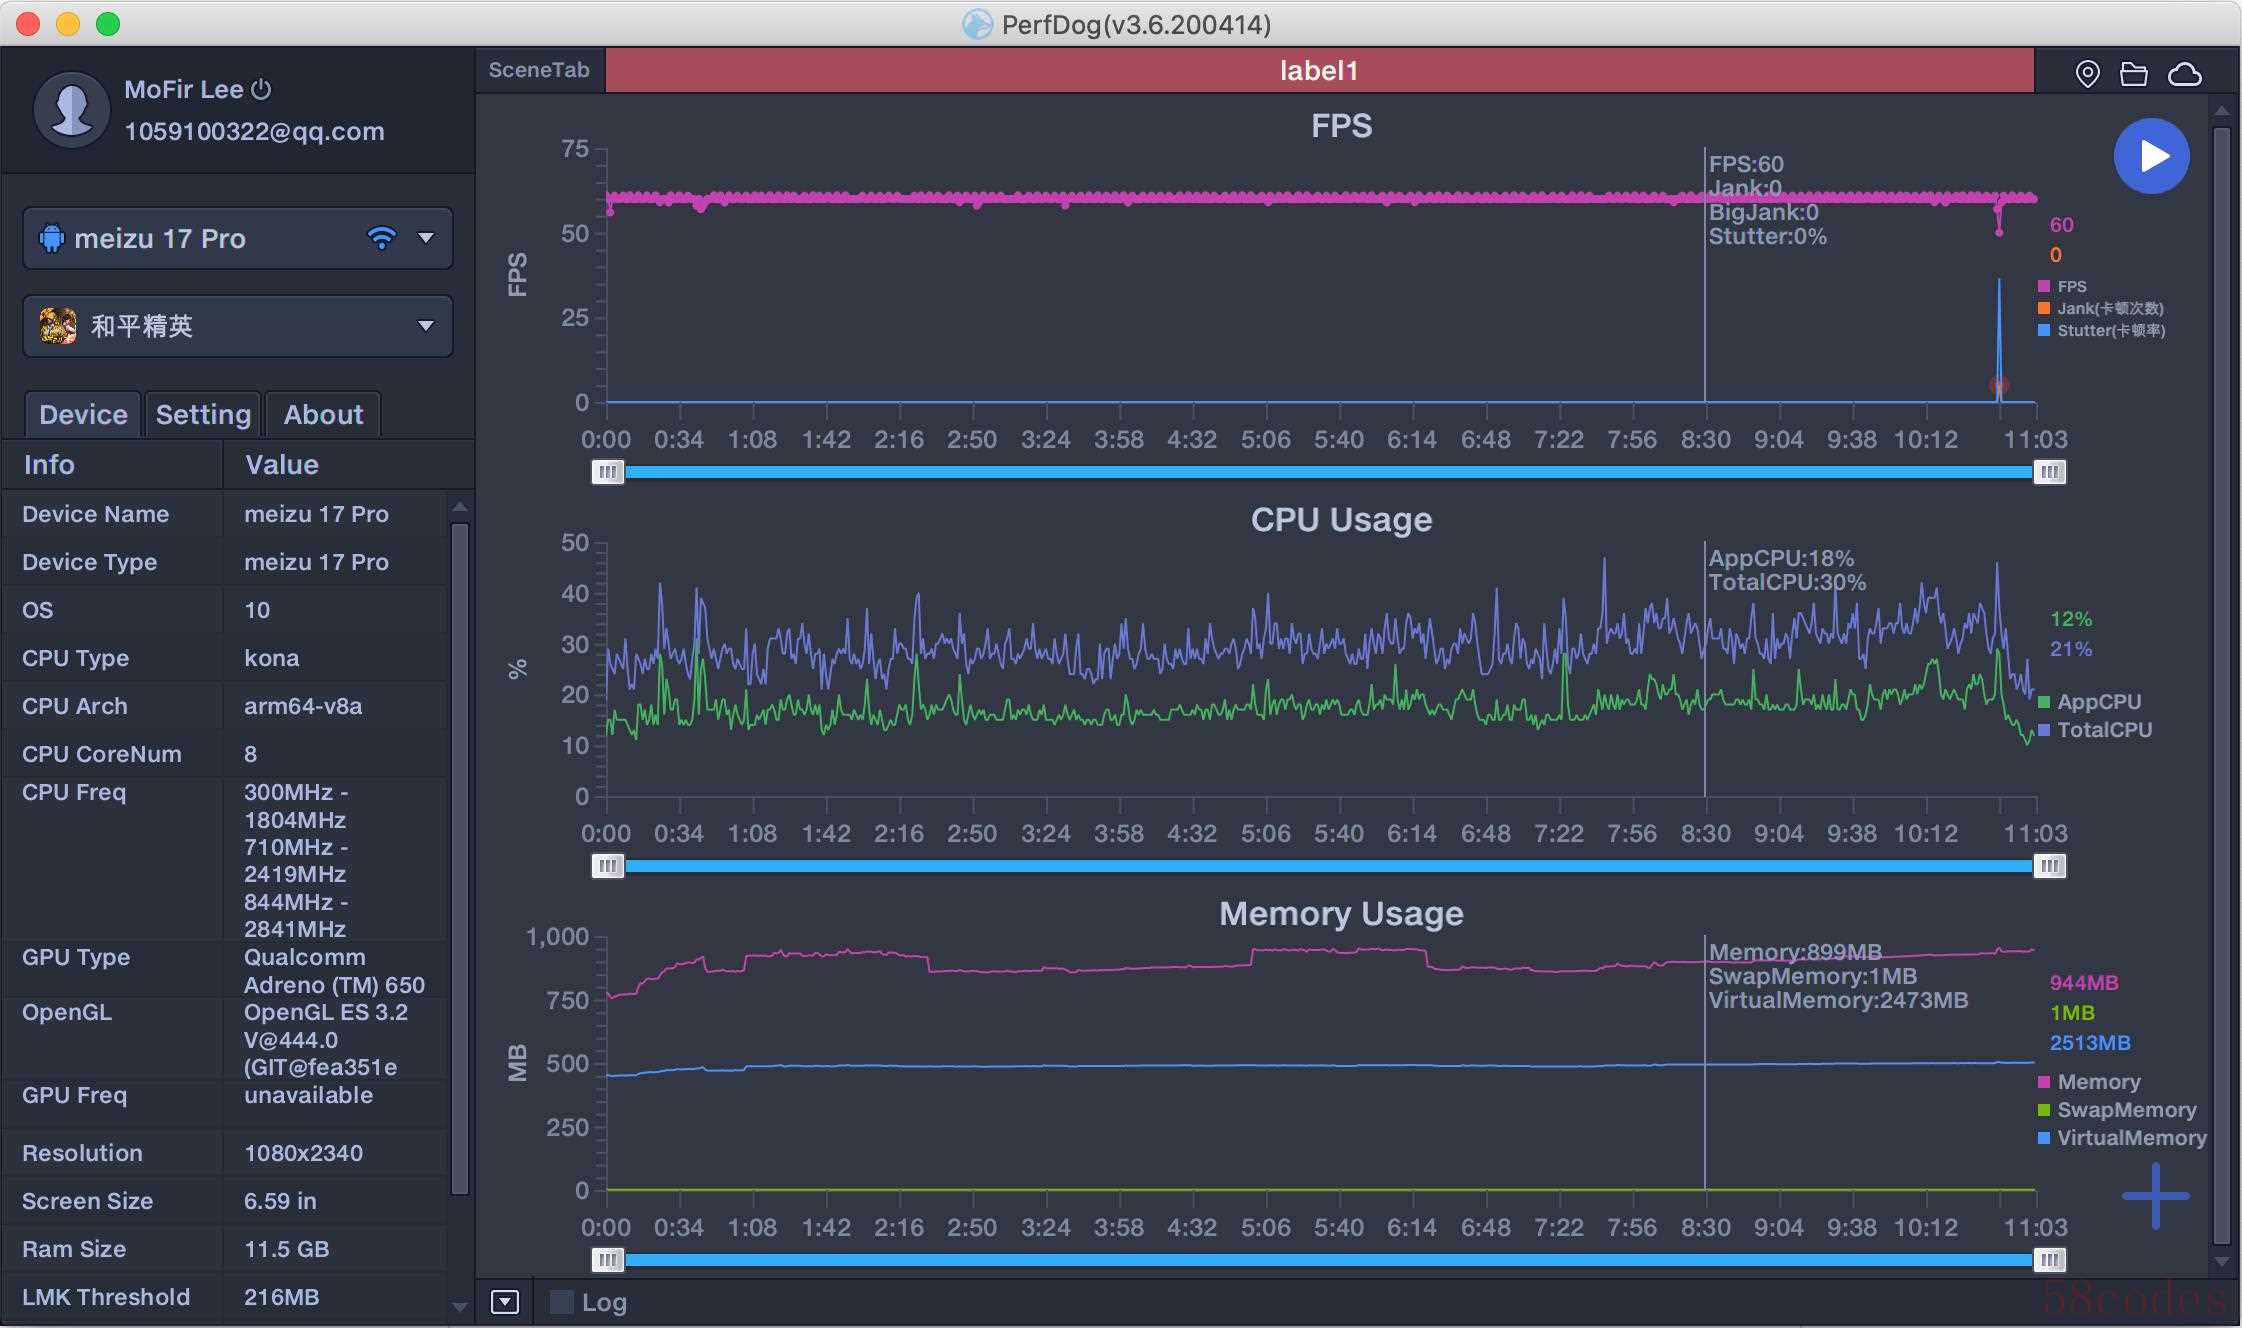Open the folder icon in top bar
The height and width of the screenshot is (1328, 2242).
coord(2134,74)
